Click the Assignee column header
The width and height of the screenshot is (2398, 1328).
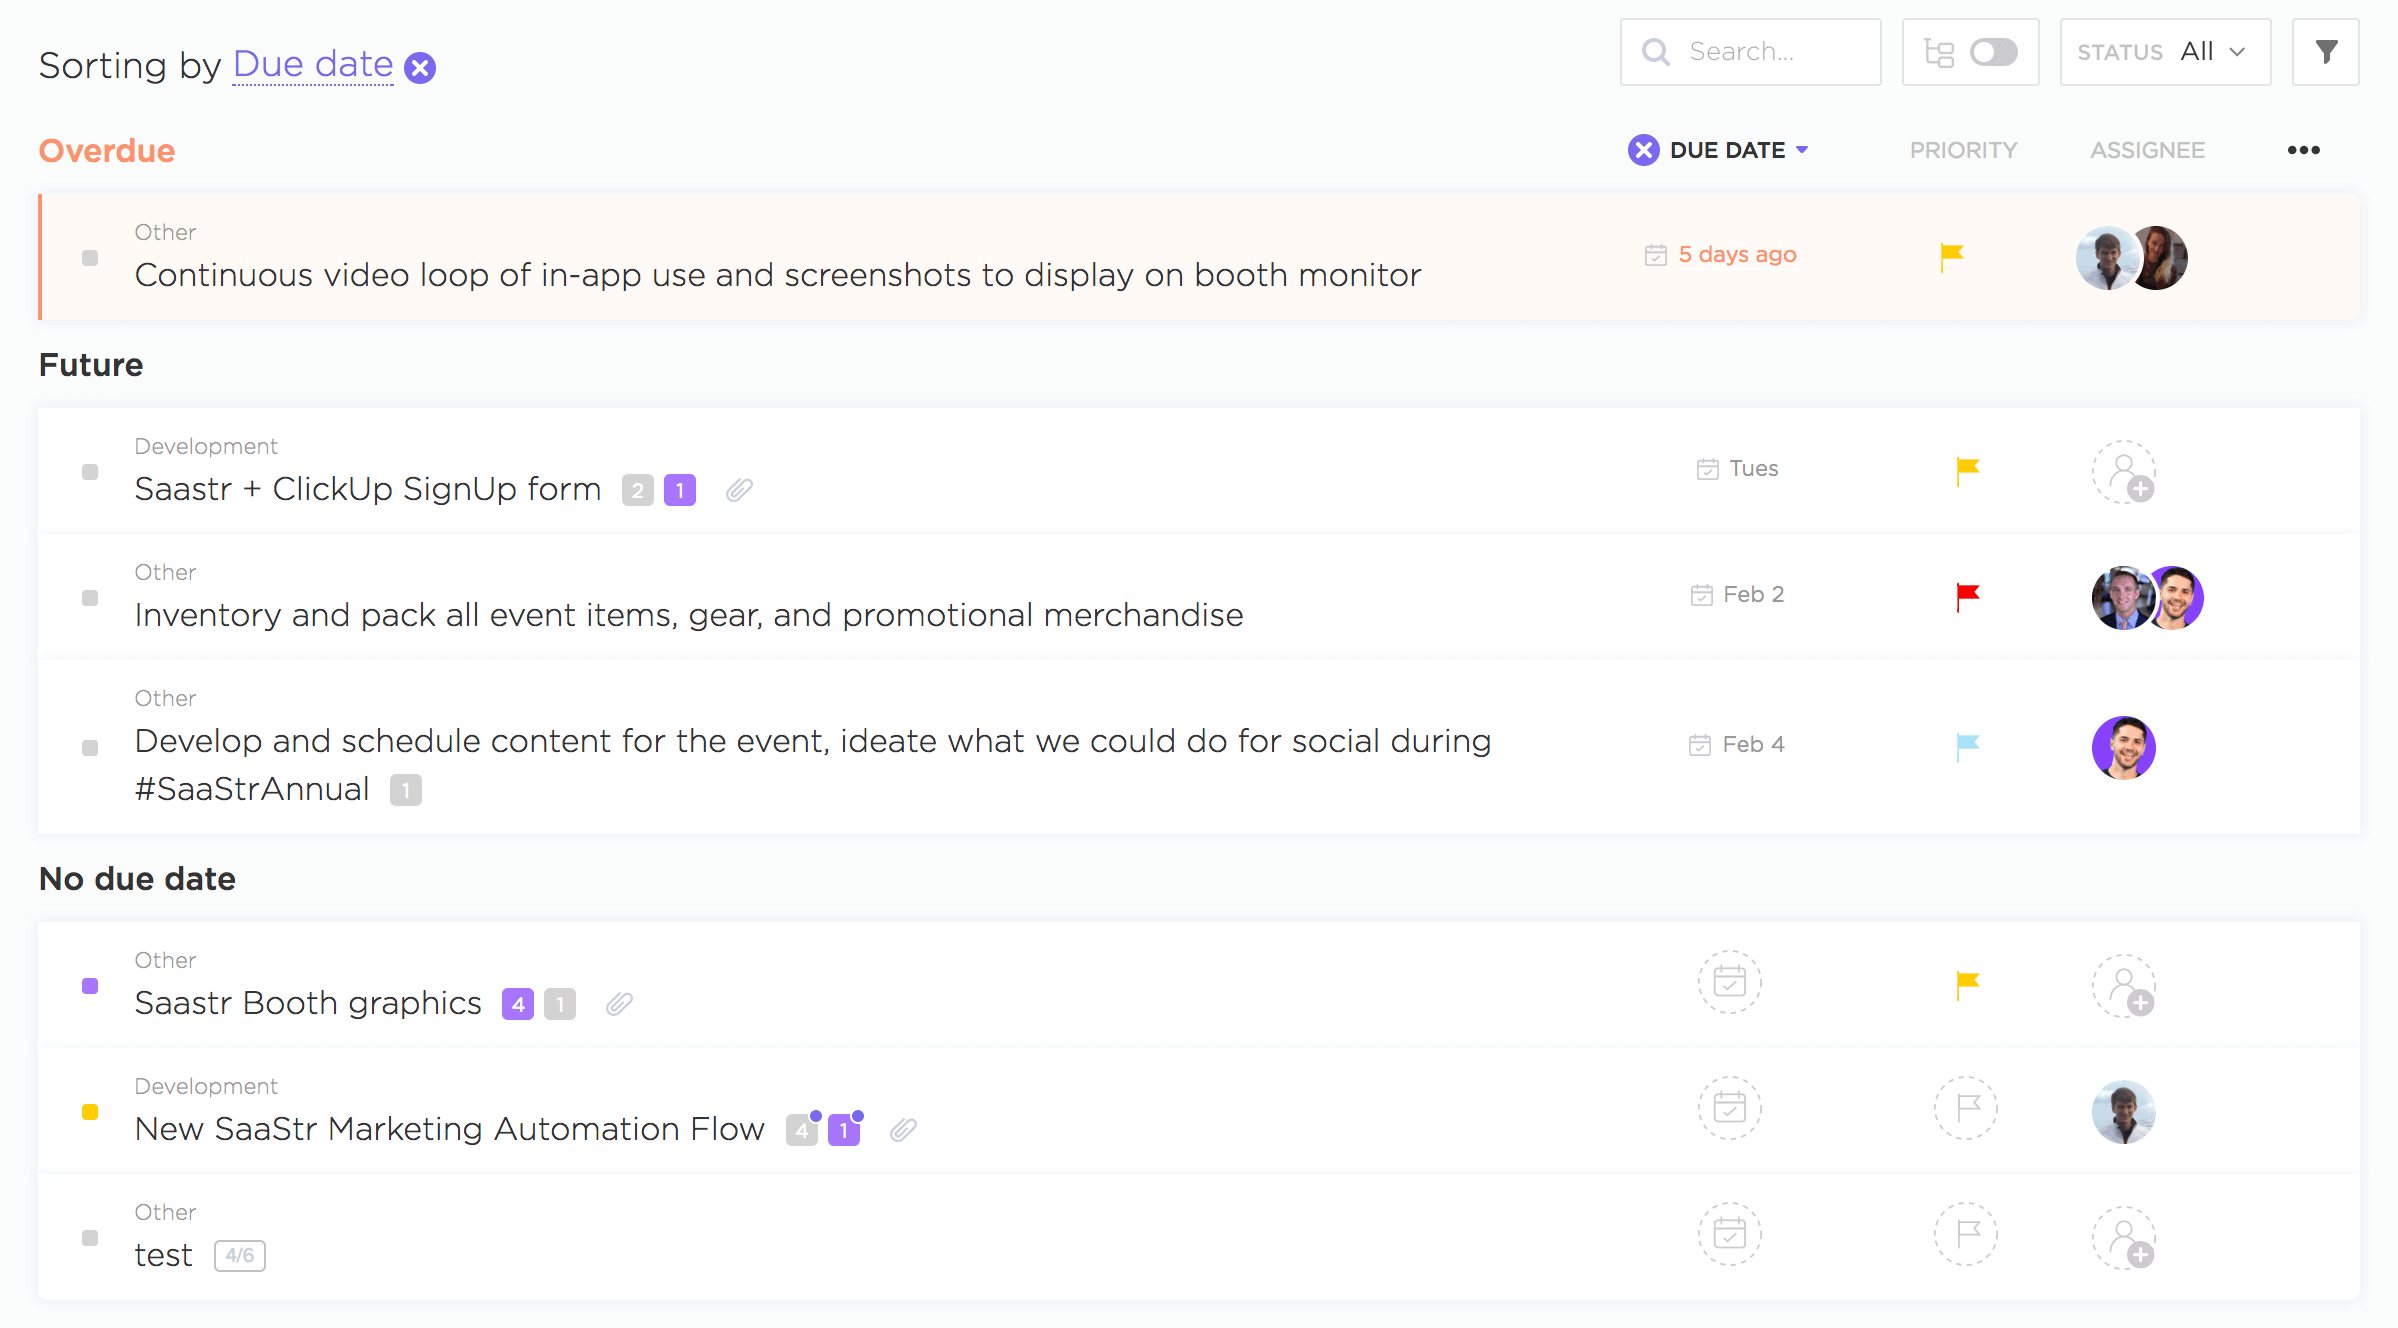coord(2147,150)
